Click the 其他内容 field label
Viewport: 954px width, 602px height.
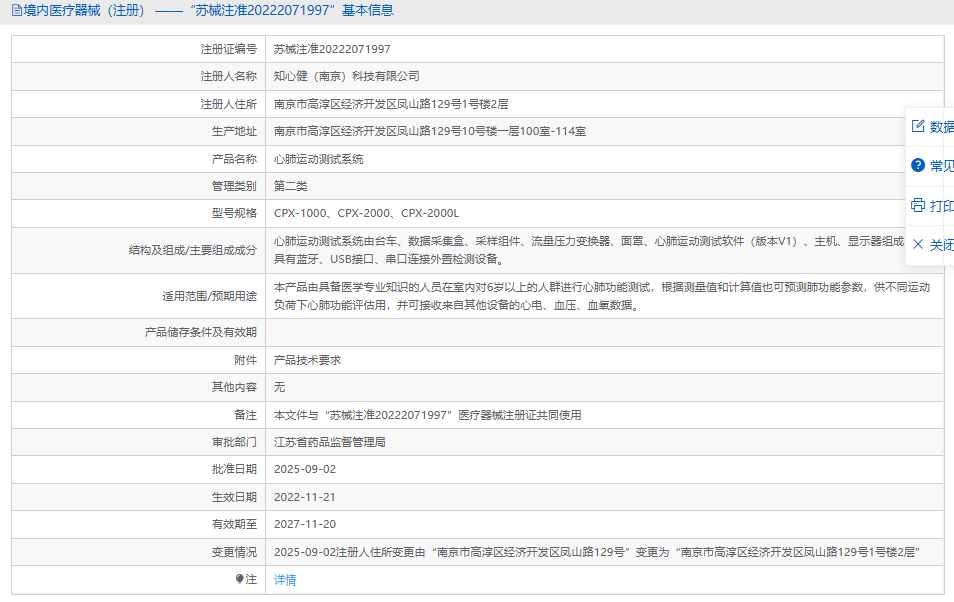coord(234,387)
